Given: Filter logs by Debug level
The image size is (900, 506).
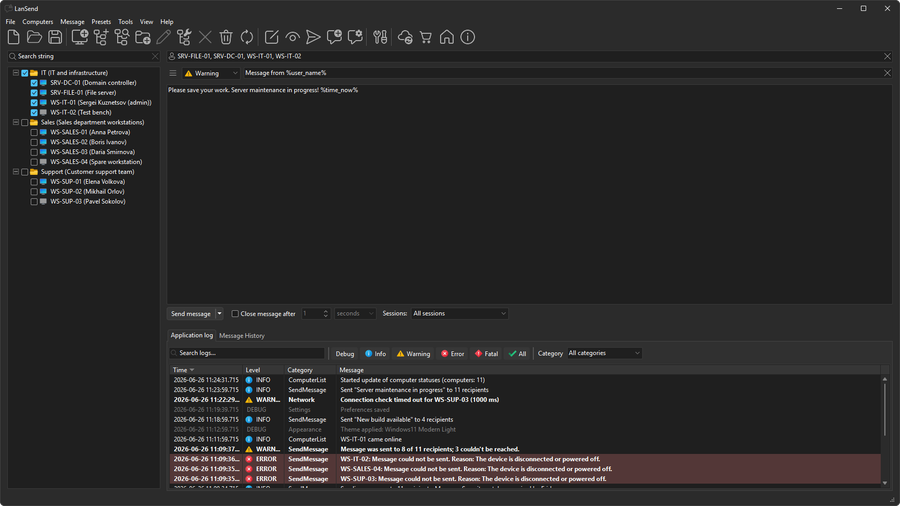Looking at the screenshot, I should (x=344, y=353).
